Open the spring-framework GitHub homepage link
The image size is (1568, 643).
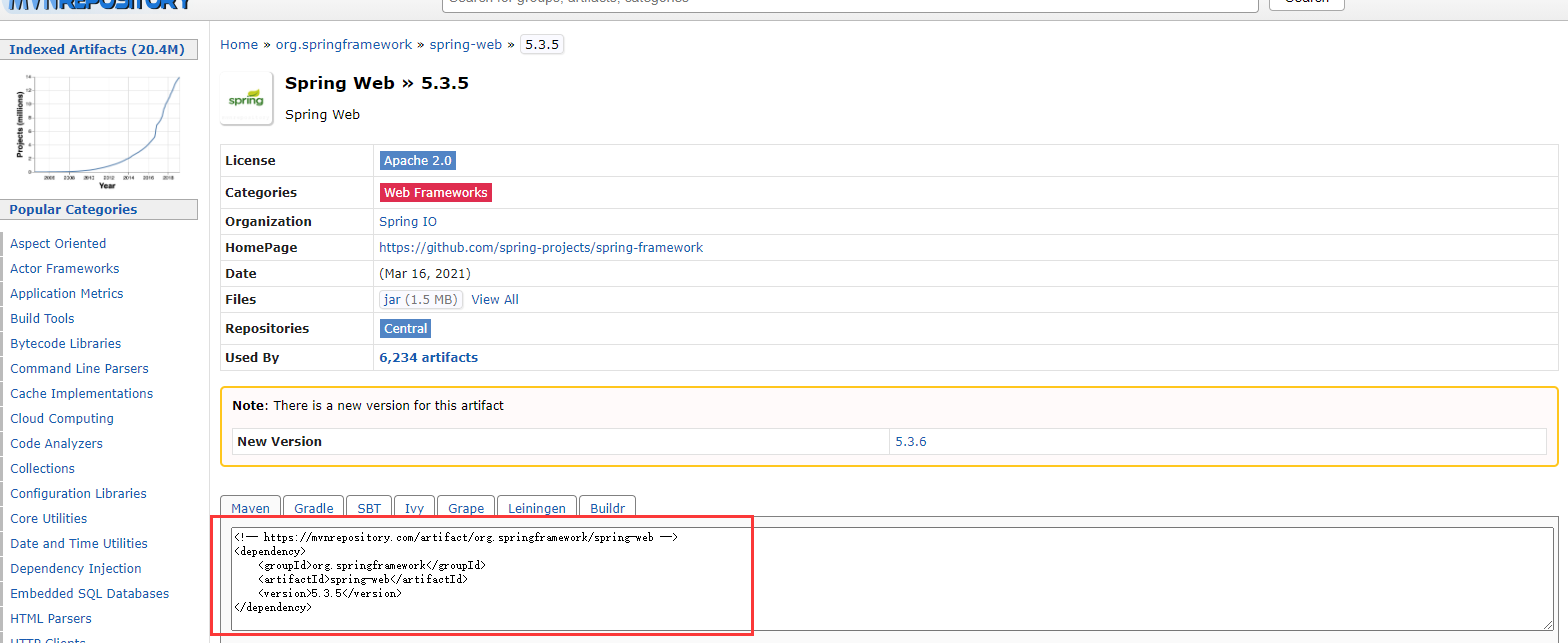click(x=541, y=247)
